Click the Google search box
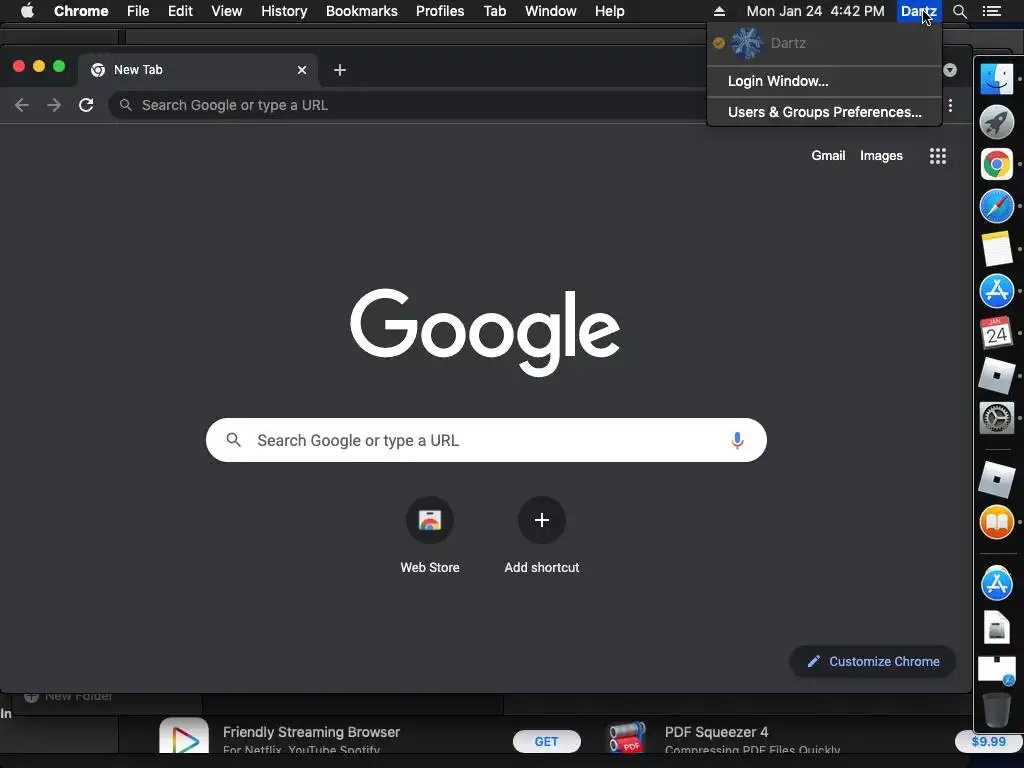This screenshot has width=1024, height=768. click(x=486, y=440)
